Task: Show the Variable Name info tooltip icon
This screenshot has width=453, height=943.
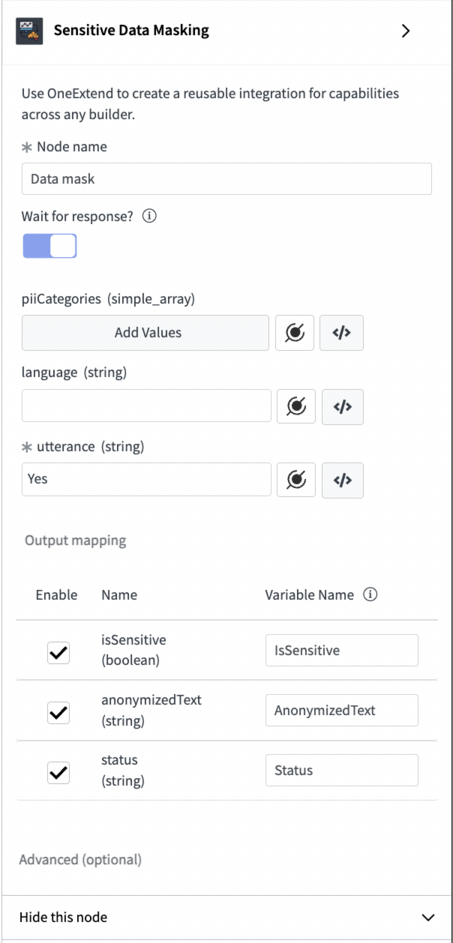Action: 371,595
